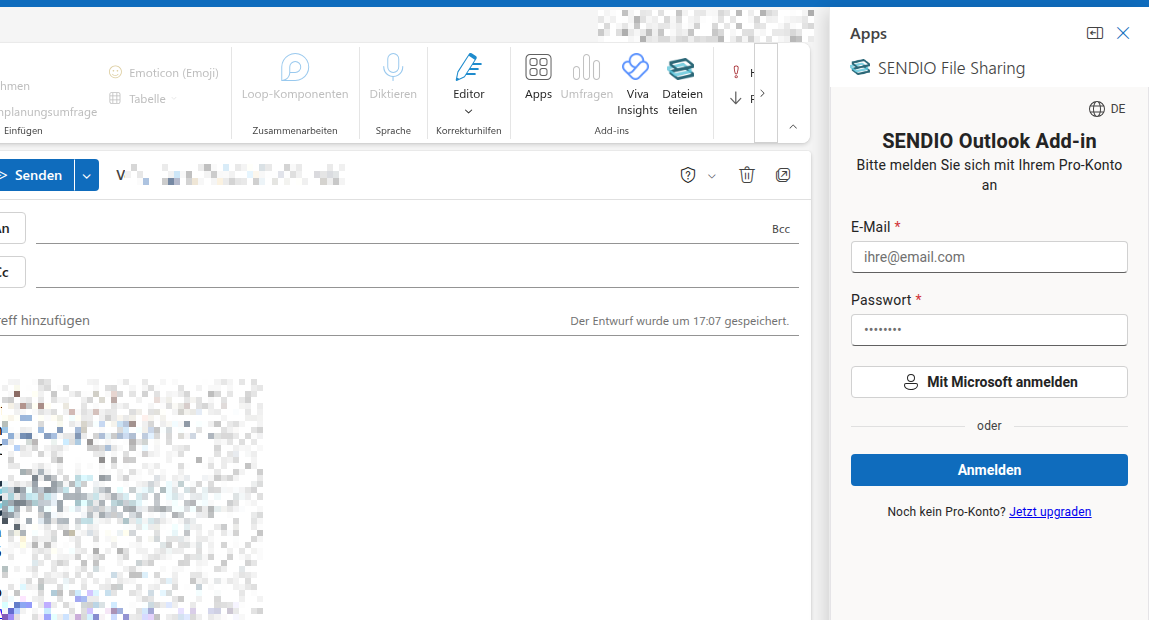Click the Sprache group label
The width and height of the screenshot is (1149, 620).
(x=393, y=130)
